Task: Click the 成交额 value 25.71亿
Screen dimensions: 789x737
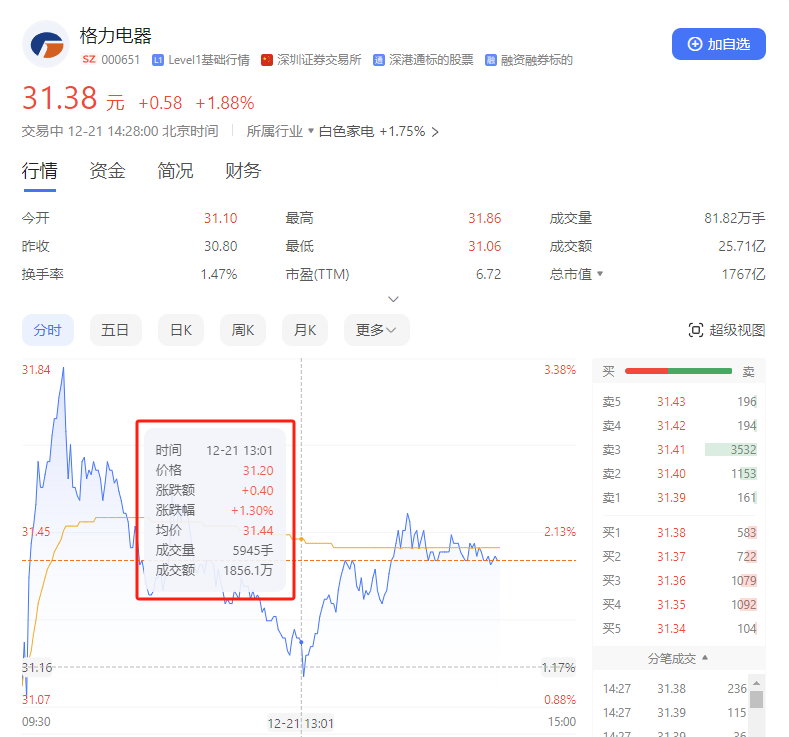Action: click(x=742, y=246)
